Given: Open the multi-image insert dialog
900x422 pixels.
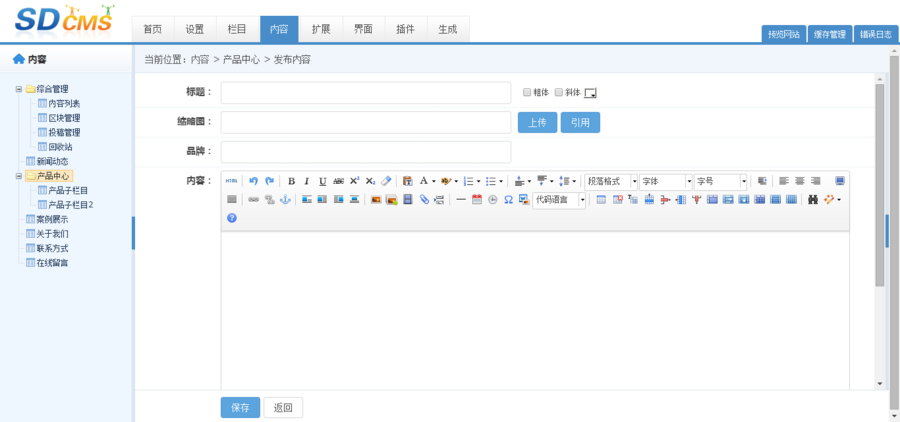Looking at the screenshot, I should pos(391,199).
